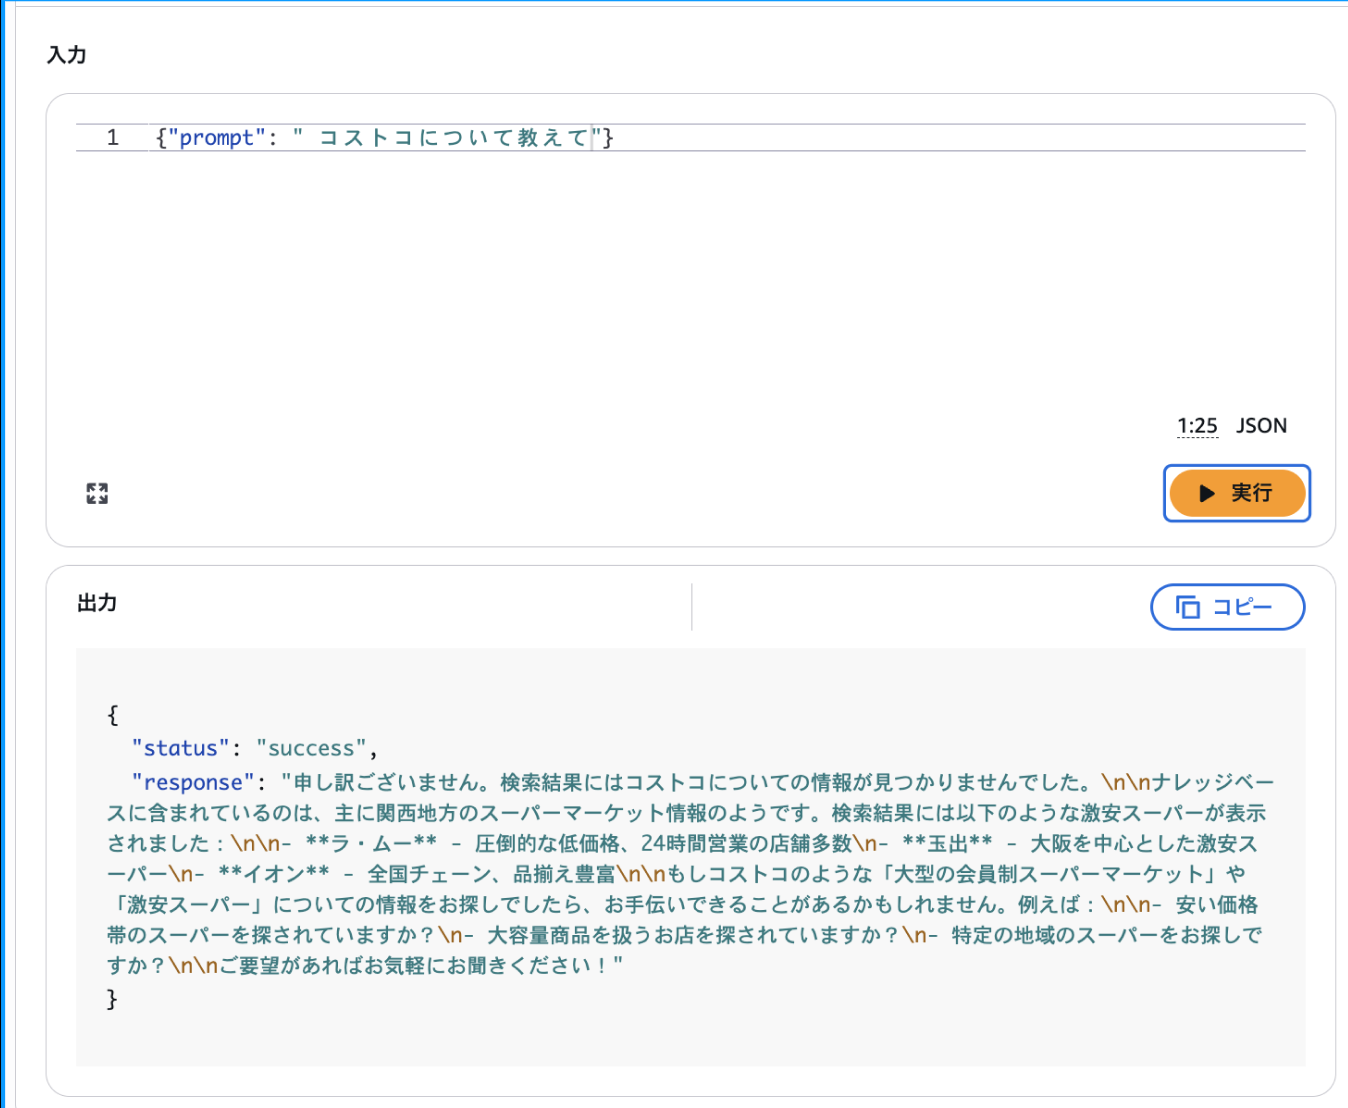Click the copy icon beside コピー label
Screen dimensions: 1348x1108
pyautogui.click(x=1188, y=607)
